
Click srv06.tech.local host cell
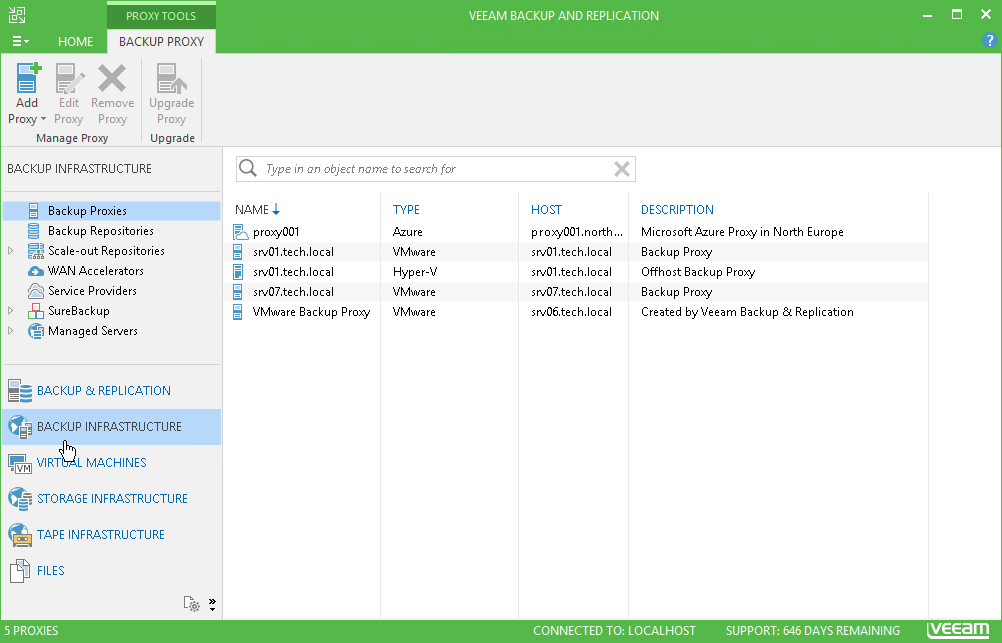click(571, 312)
